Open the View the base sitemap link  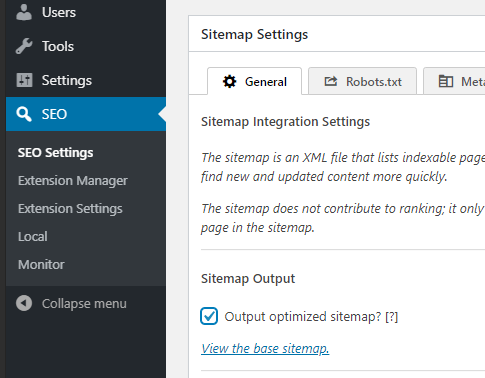(265, 349)
